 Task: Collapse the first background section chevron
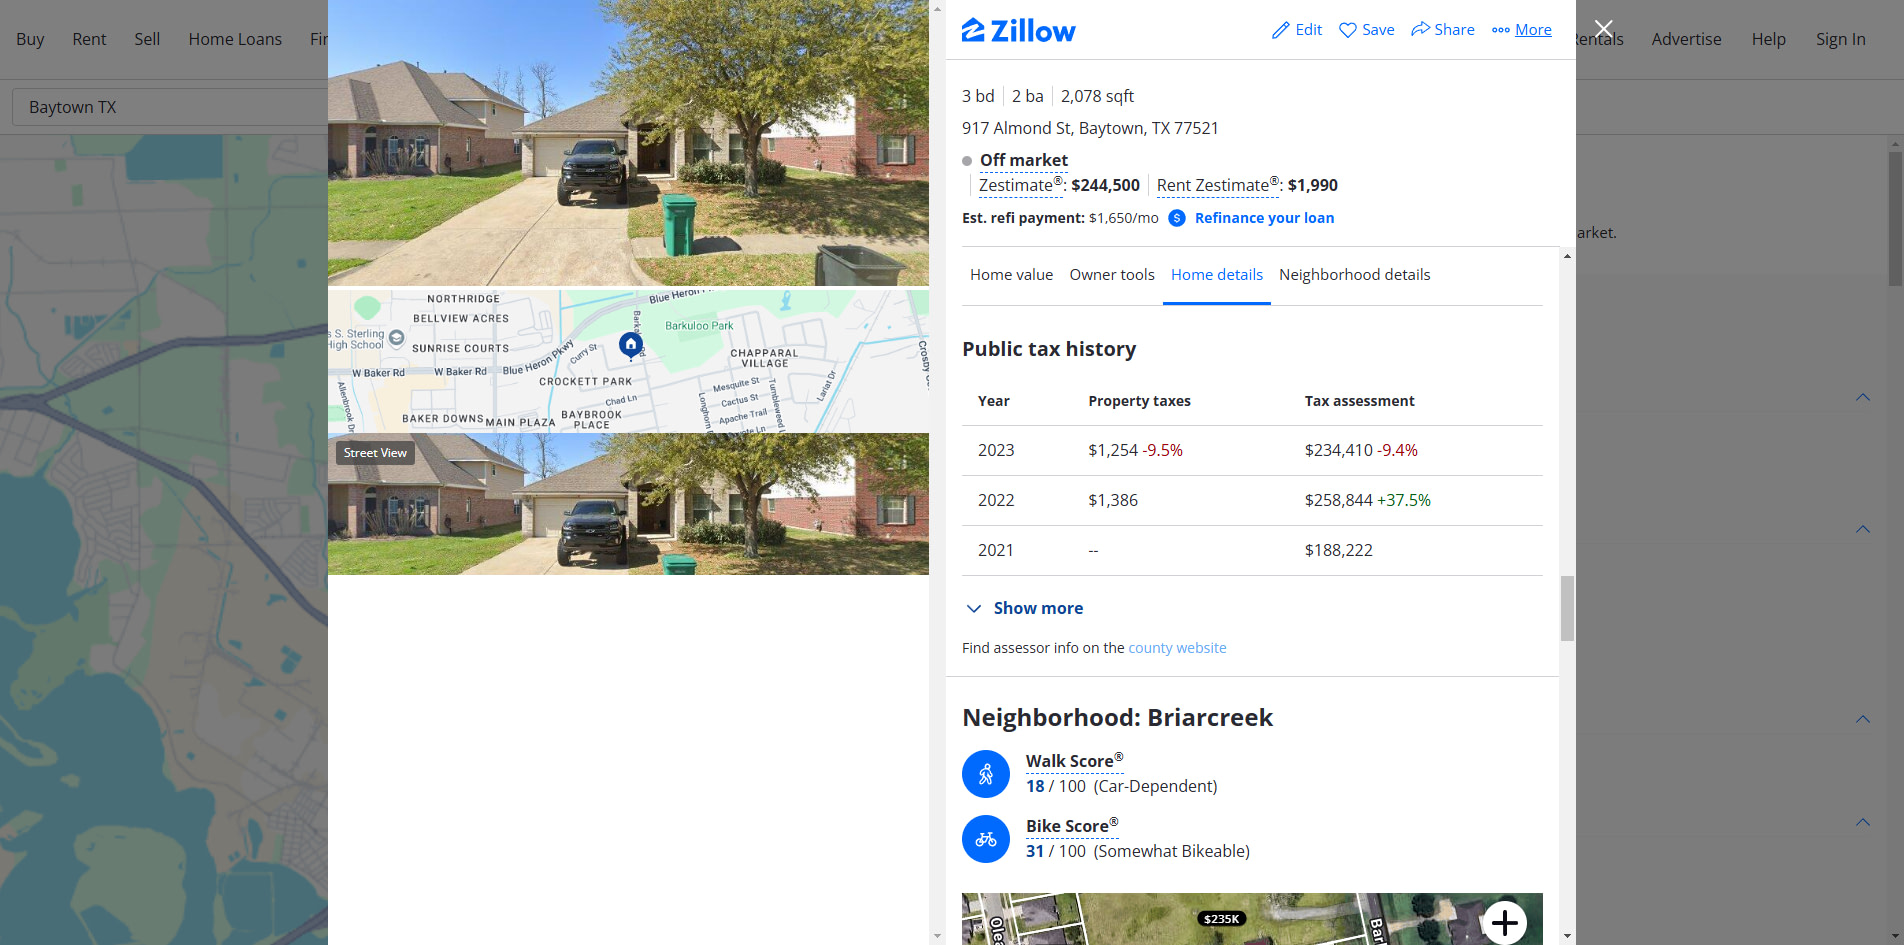pos(1863,397)
